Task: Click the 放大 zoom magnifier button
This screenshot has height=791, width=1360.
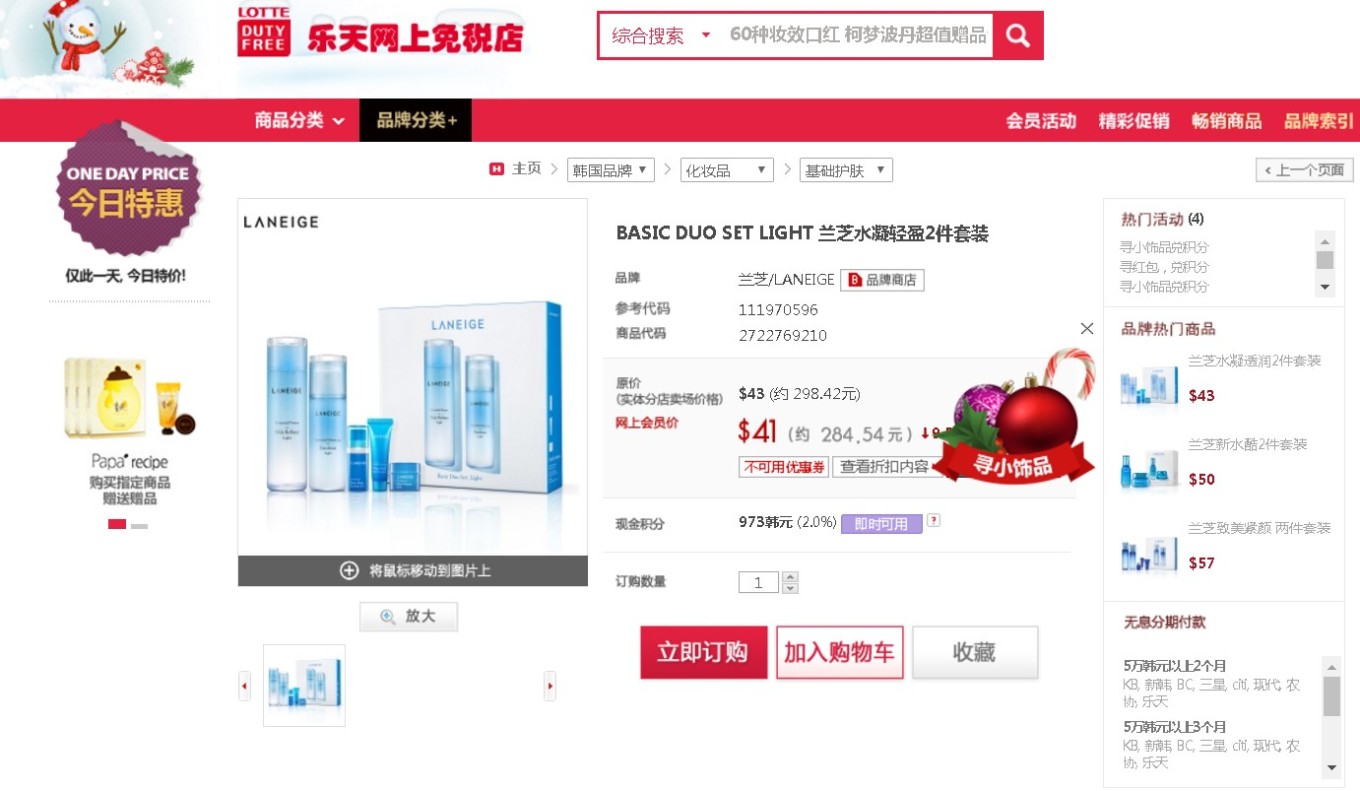Action: pyautogui.click(x=408, y=617)
